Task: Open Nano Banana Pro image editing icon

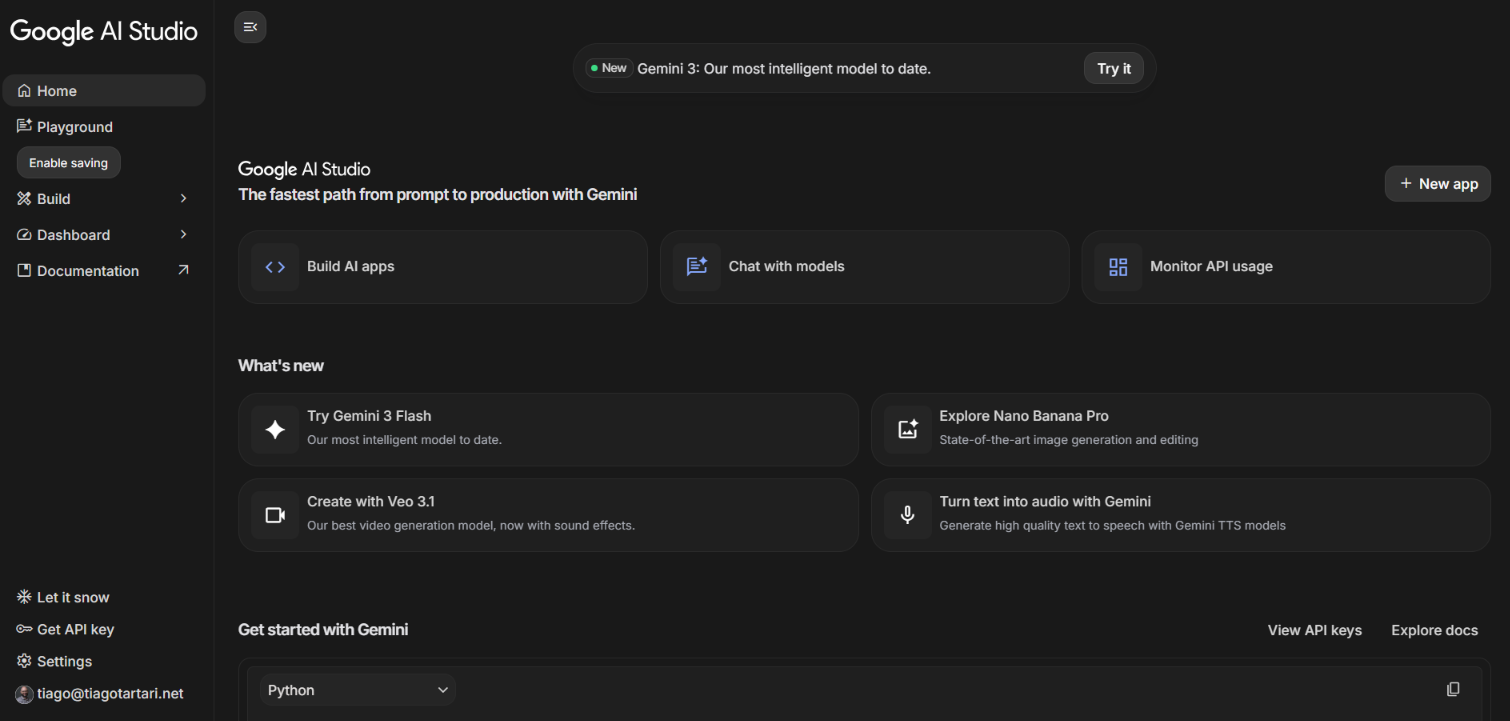Action: pyautogui.click(x=907, y=429)
